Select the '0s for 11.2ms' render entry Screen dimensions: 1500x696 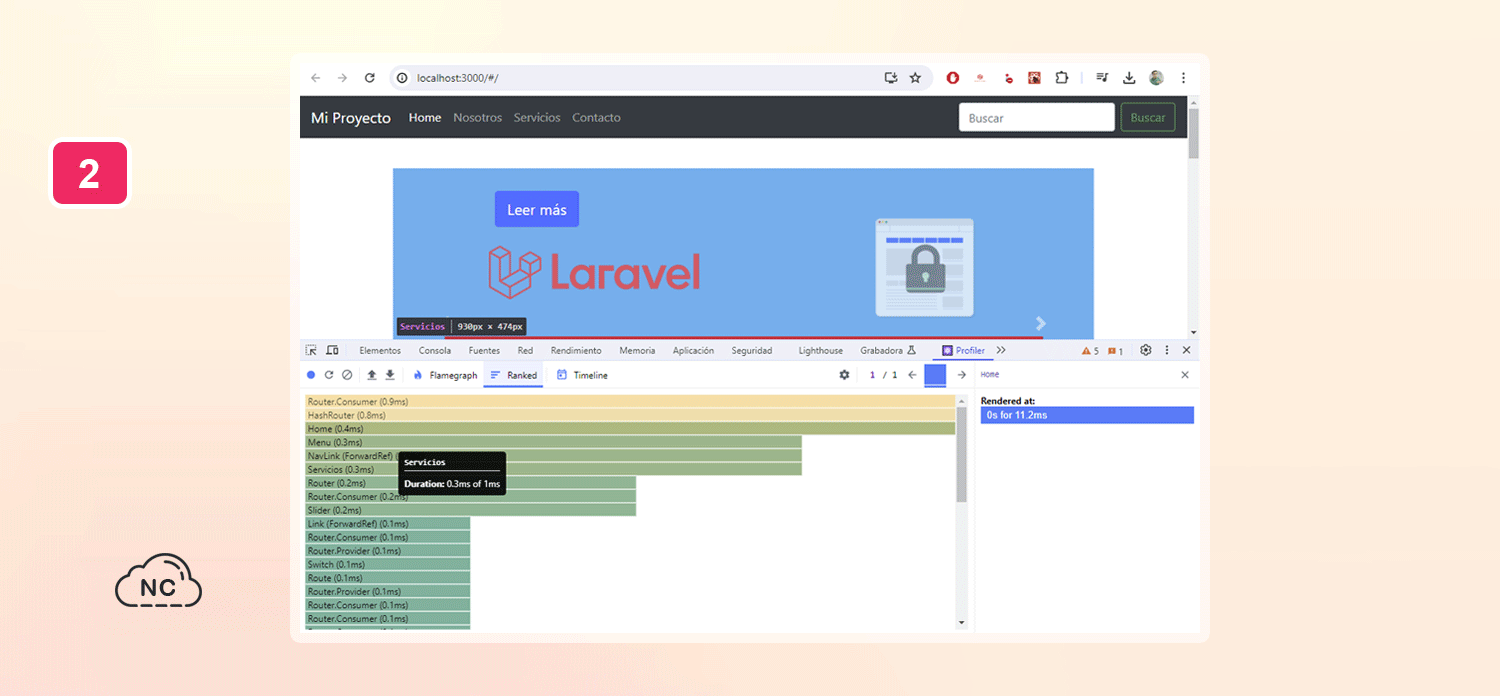1087,415
